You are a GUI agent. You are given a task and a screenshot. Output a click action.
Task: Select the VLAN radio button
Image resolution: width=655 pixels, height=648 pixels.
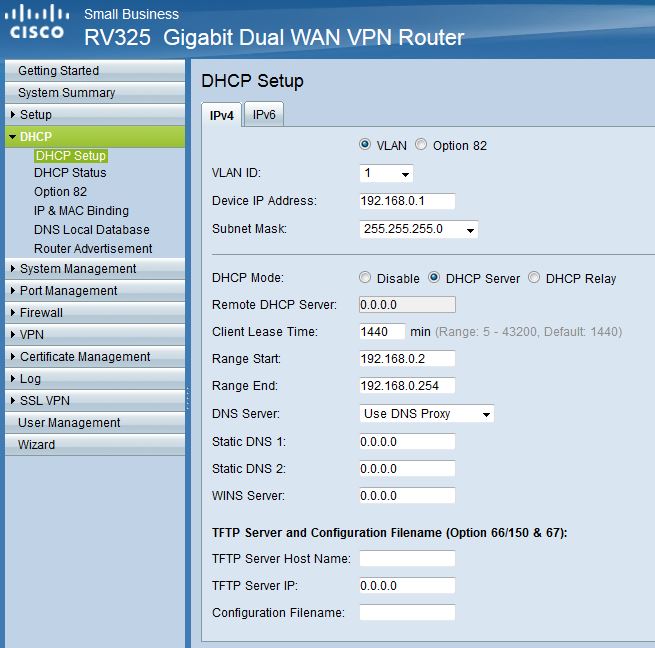pos(365,145)
